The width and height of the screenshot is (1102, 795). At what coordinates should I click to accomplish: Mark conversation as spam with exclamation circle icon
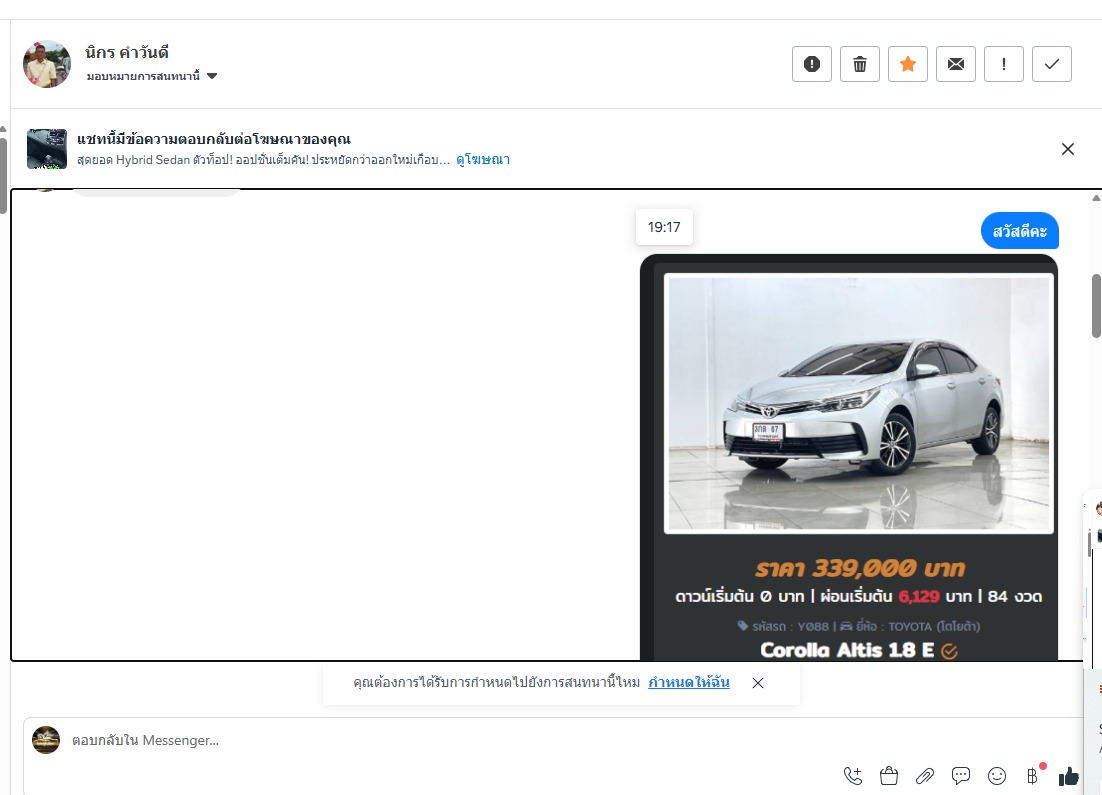(812, 64)
